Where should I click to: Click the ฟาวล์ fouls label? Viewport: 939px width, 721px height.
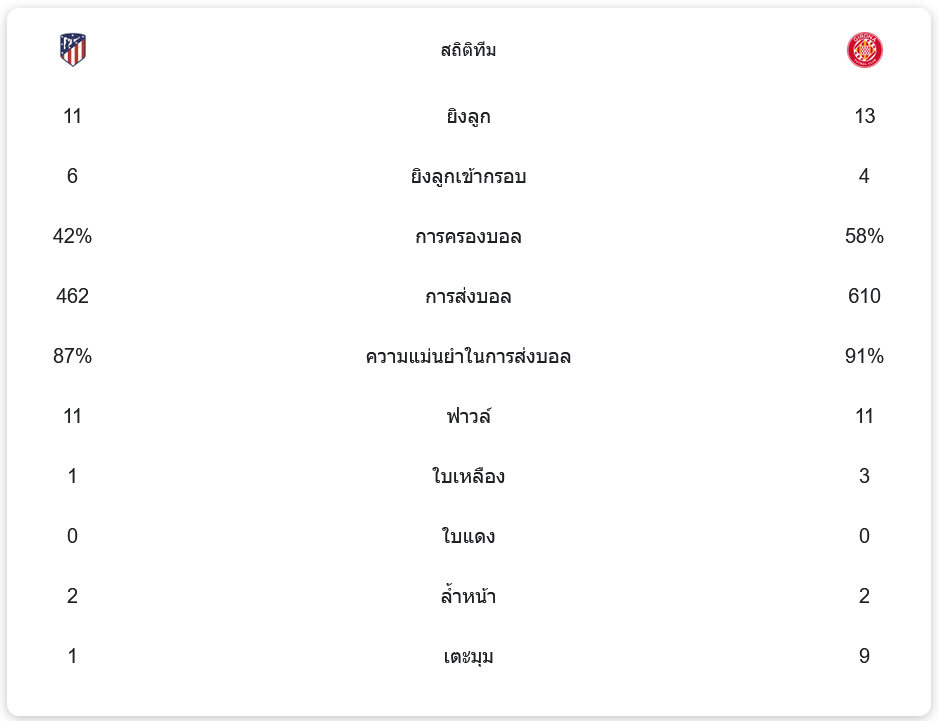[x=468, y=417]
